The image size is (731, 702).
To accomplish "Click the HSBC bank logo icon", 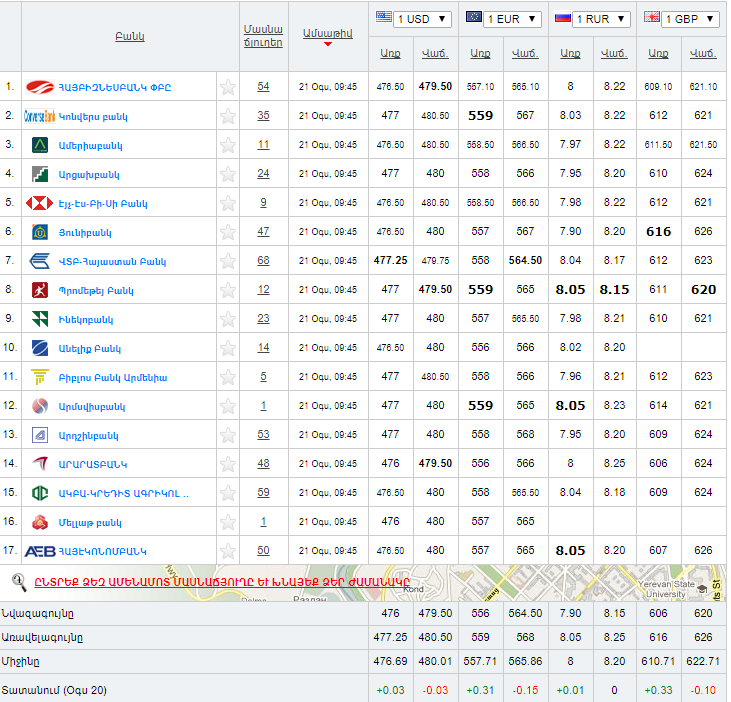I will click(x=39, y=203).
